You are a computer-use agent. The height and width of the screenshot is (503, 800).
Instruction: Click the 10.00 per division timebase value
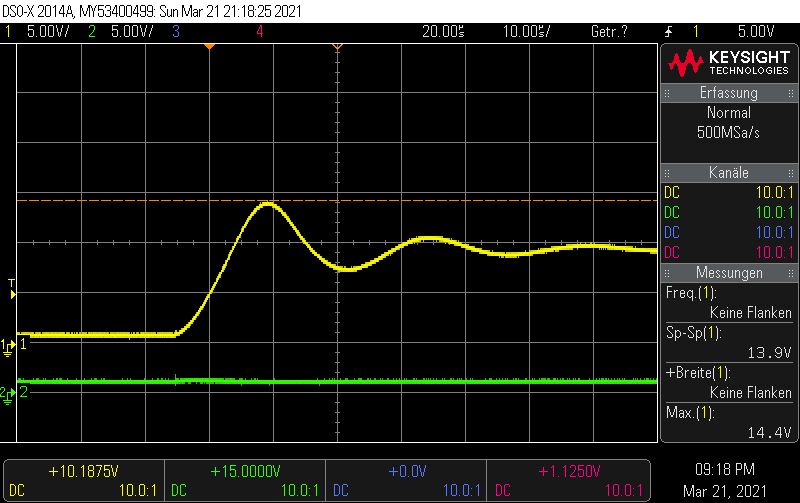point(527,32)
